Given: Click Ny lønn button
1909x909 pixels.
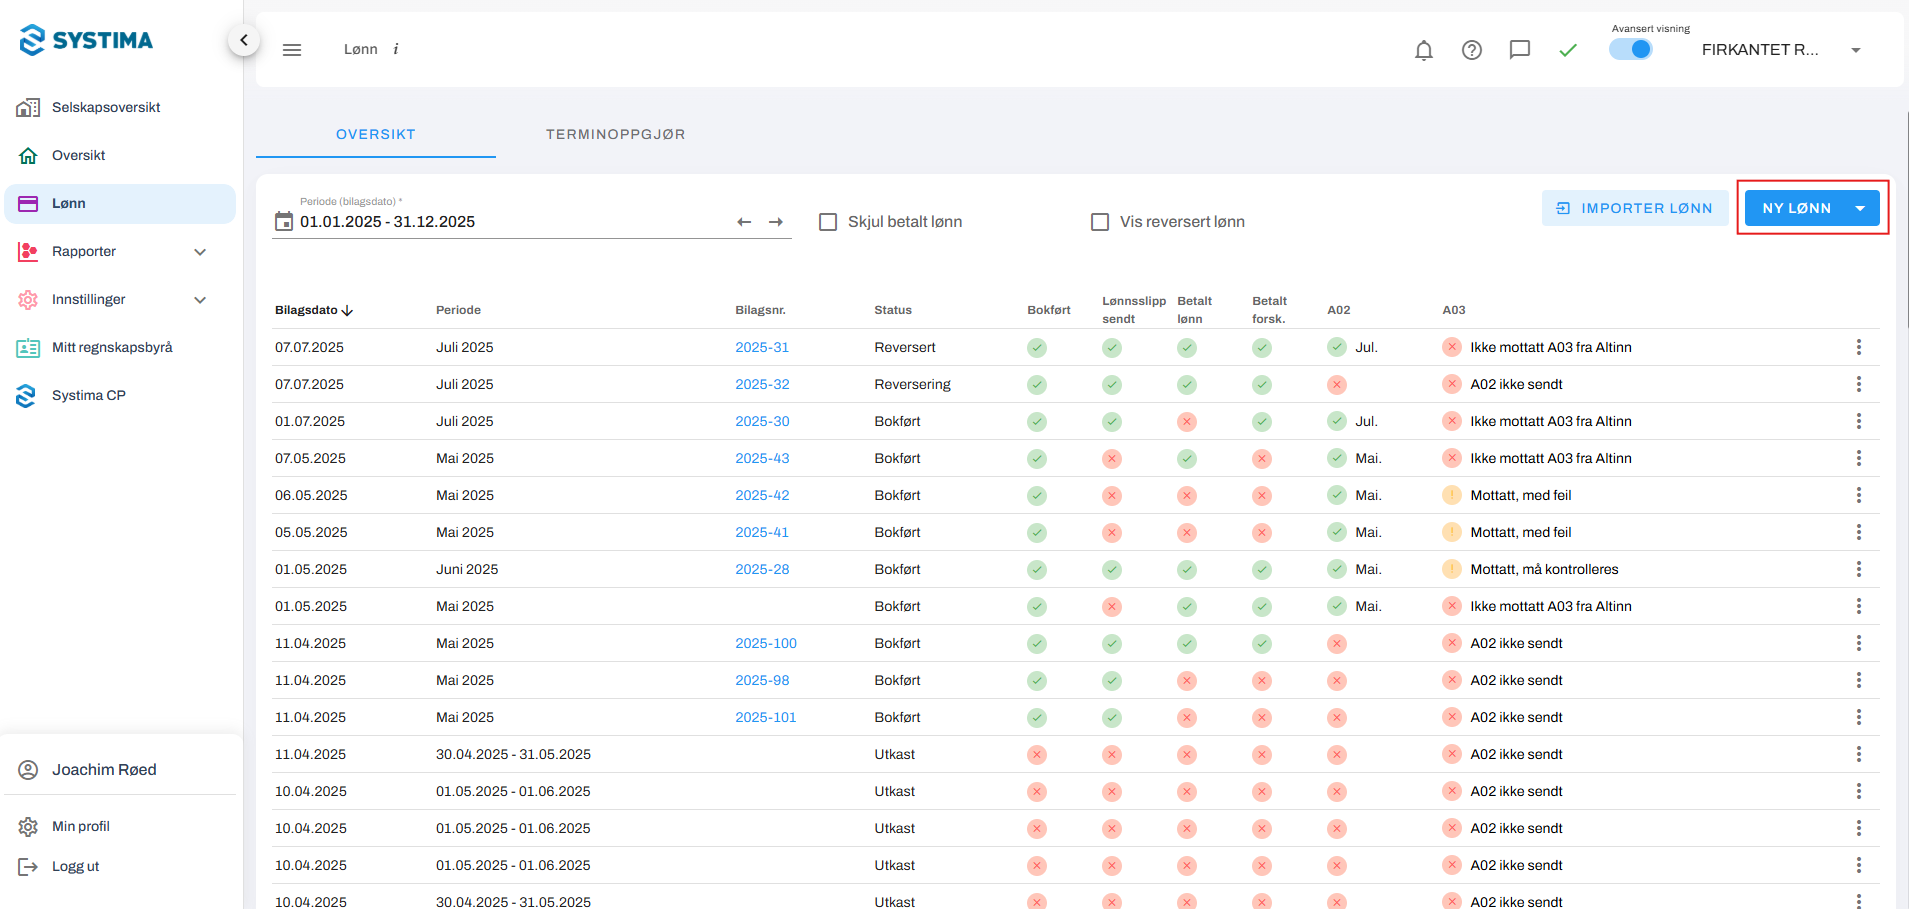Looking at the screenshot, I should tap(1797, 208).
